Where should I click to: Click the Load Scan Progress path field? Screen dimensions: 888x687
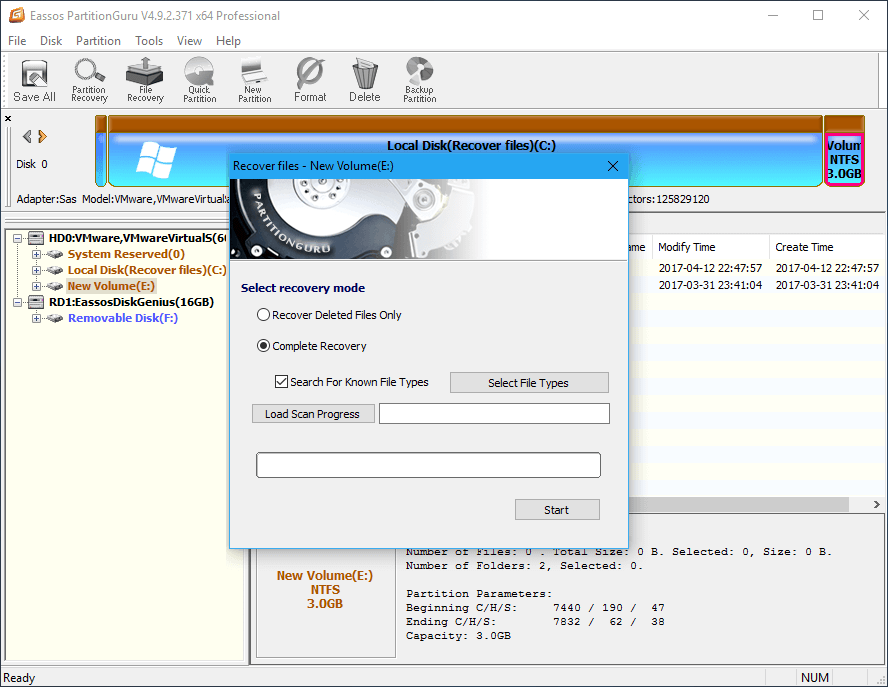coord(494,414)
